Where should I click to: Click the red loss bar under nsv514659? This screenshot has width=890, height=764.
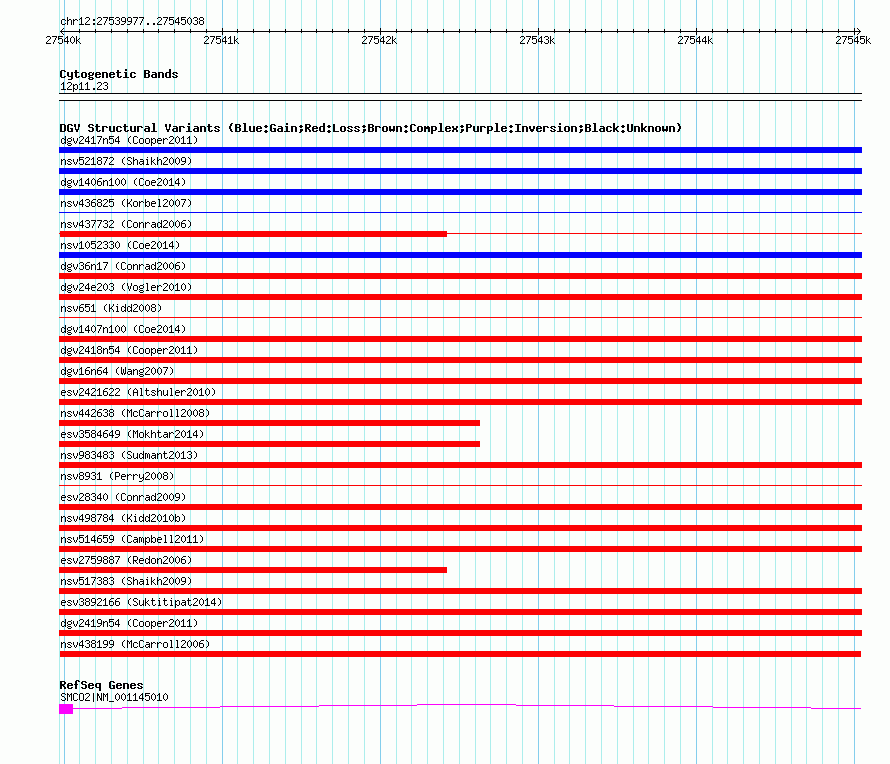pyautogui.click(x=460, y=549)
